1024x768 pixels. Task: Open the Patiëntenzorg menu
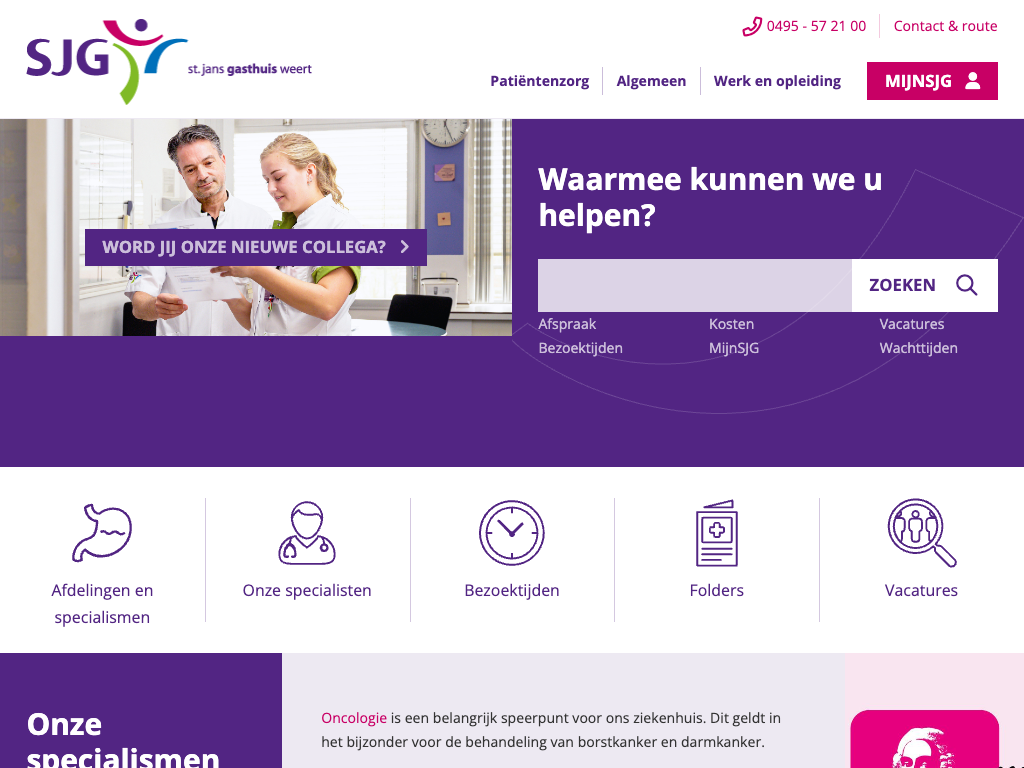coord(539,81)
